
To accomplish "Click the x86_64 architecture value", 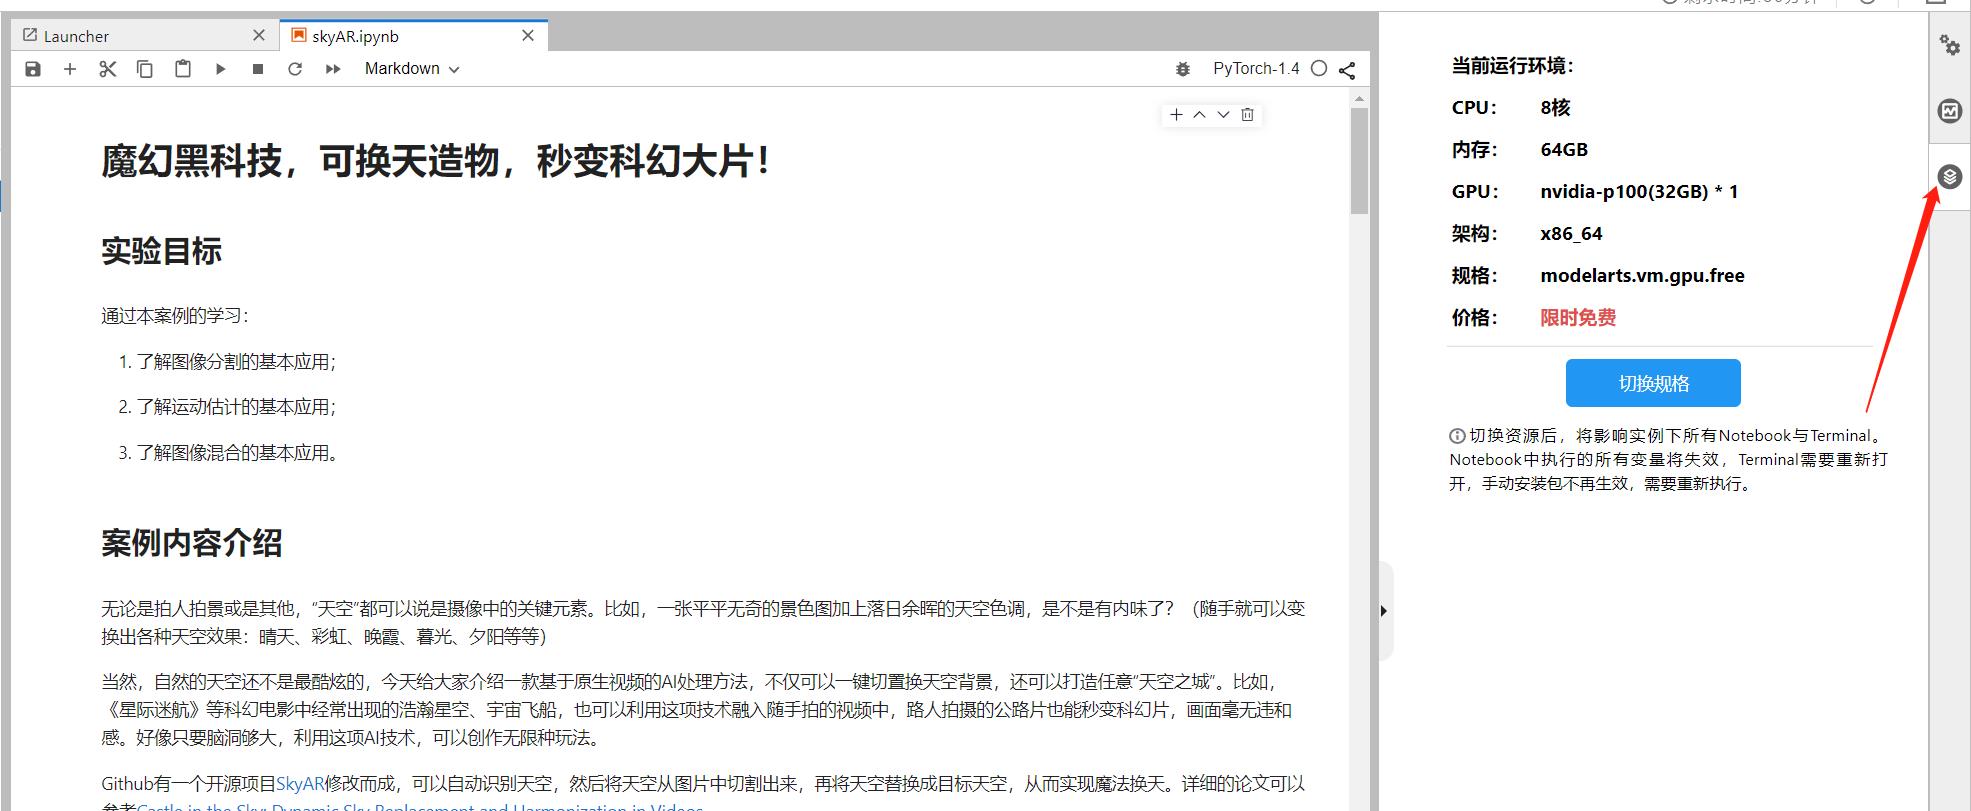I will (1571, 234).
